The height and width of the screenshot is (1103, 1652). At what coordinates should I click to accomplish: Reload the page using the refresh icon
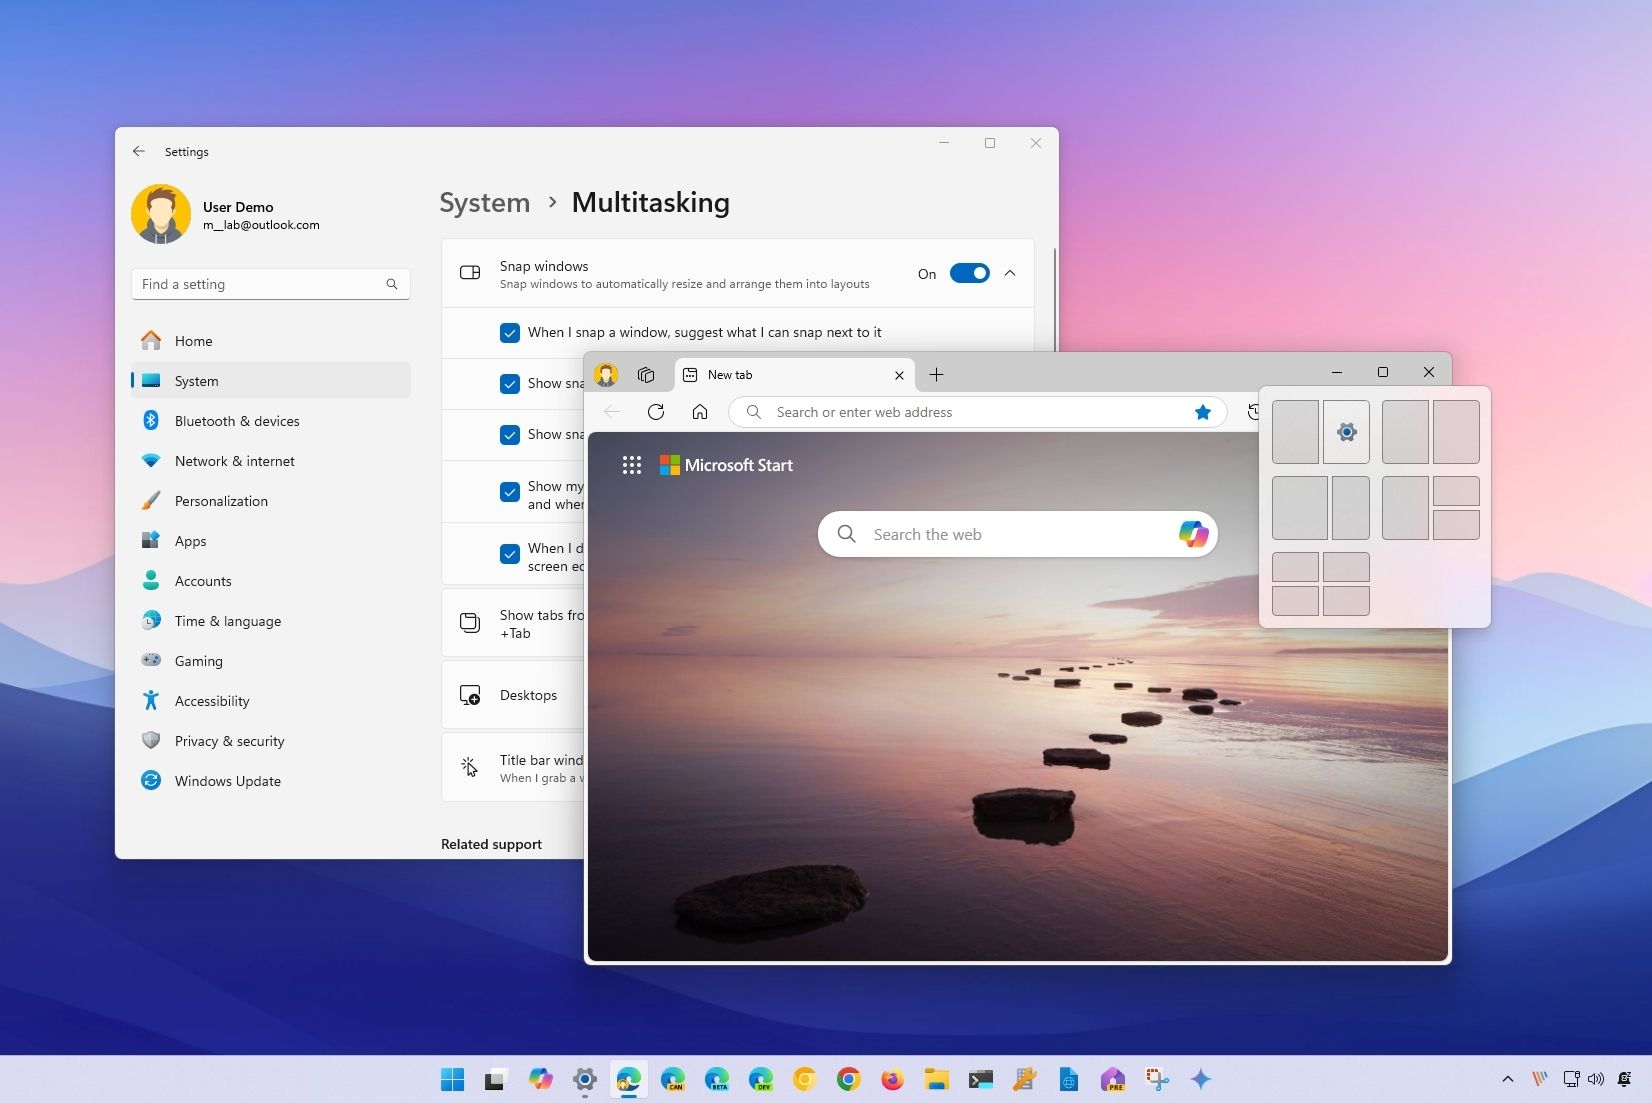656,411
